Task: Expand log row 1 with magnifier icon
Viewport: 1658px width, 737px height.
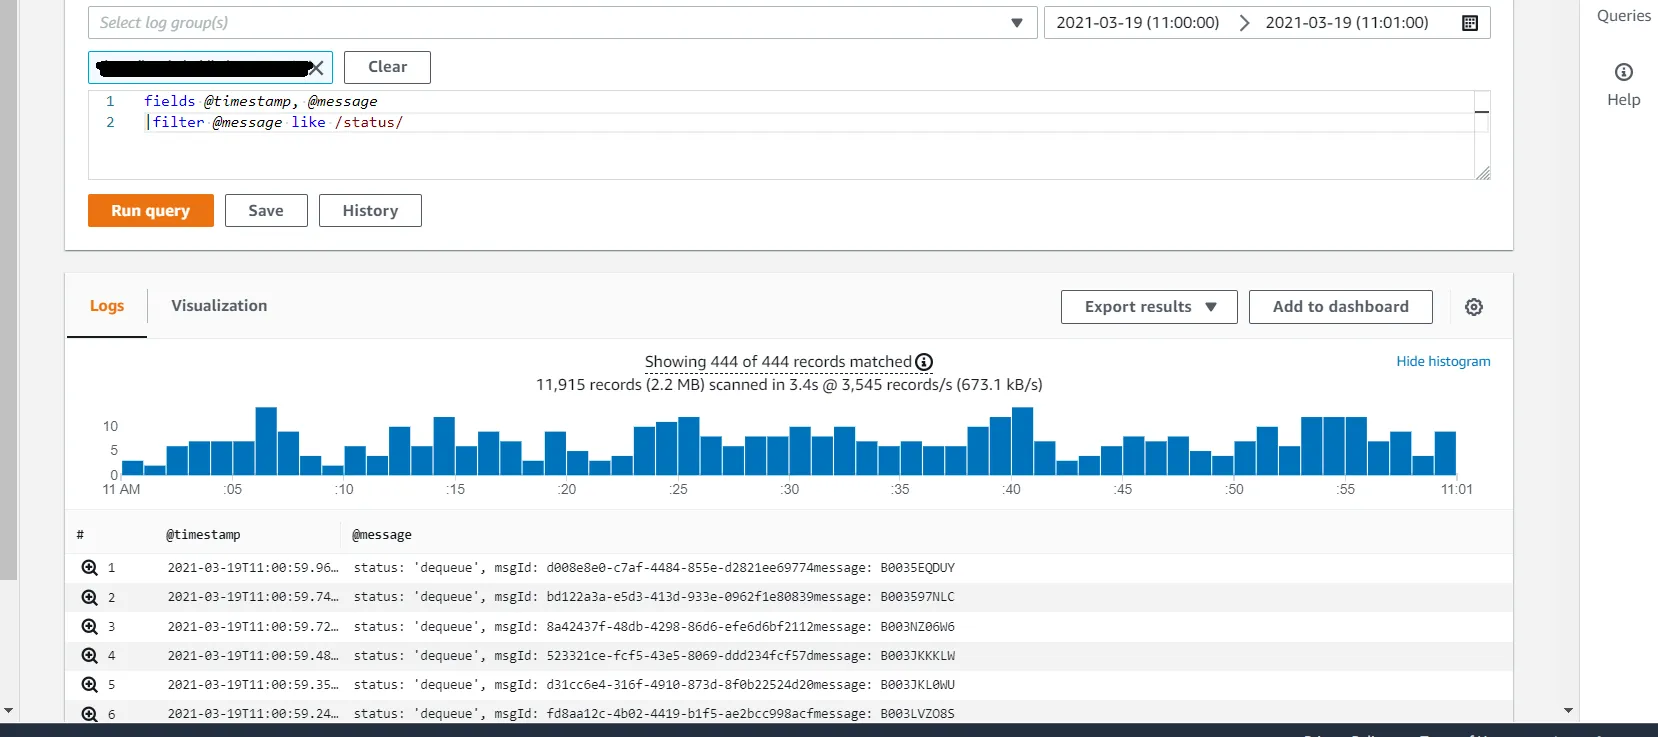Action: tap(89, 568)
